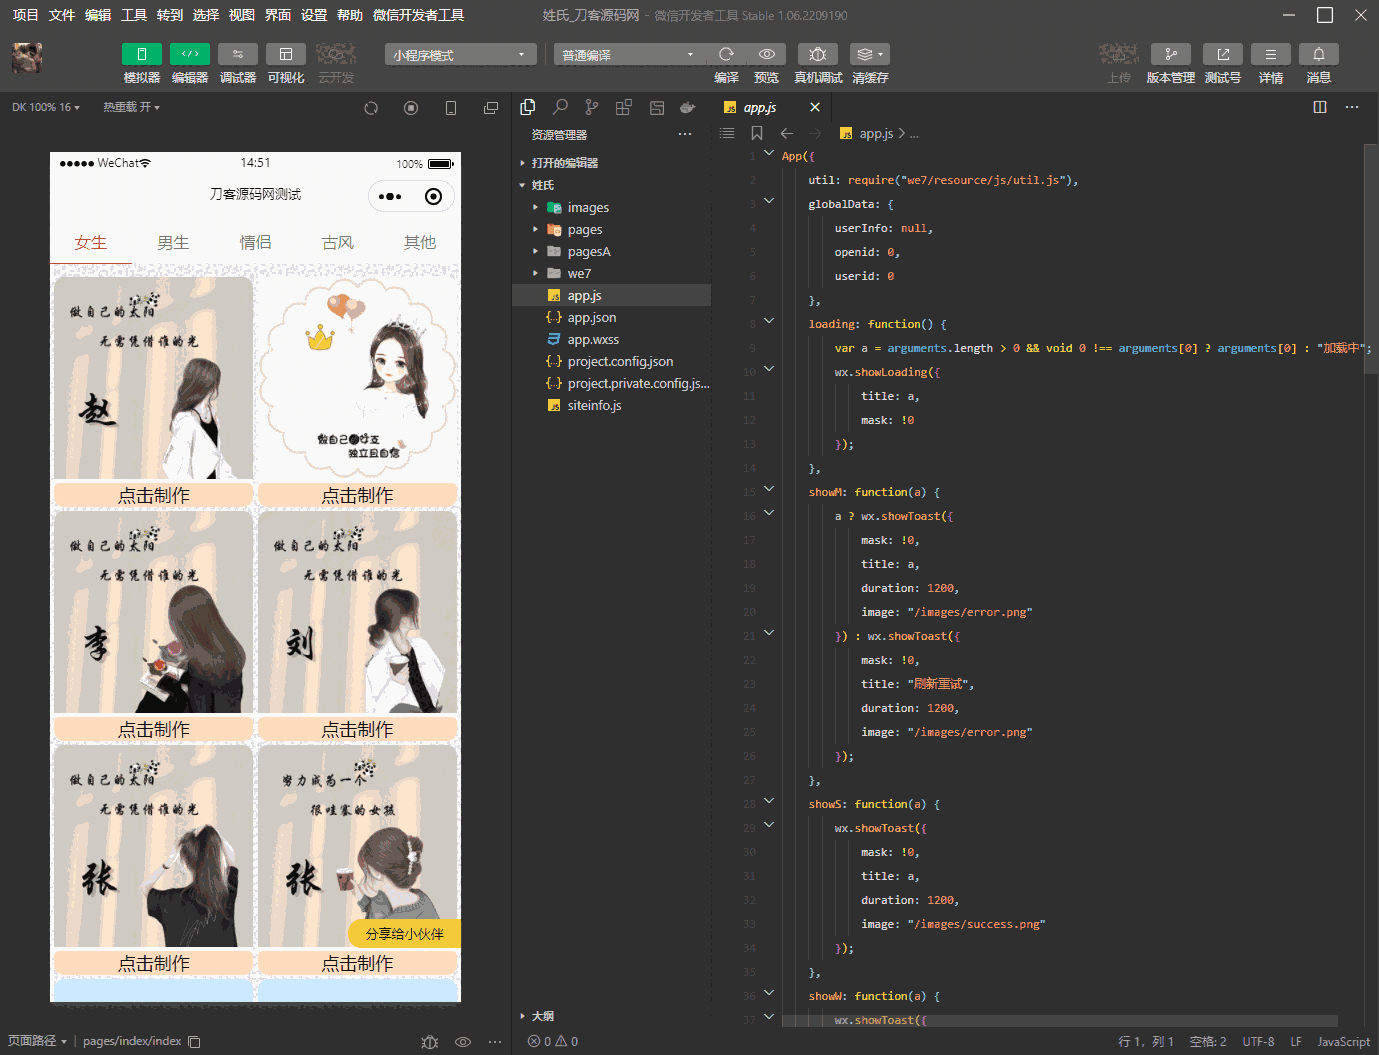1379x1055 pixels.
Task: Open the Tools (工具) menu
Action: click(134, 15)
